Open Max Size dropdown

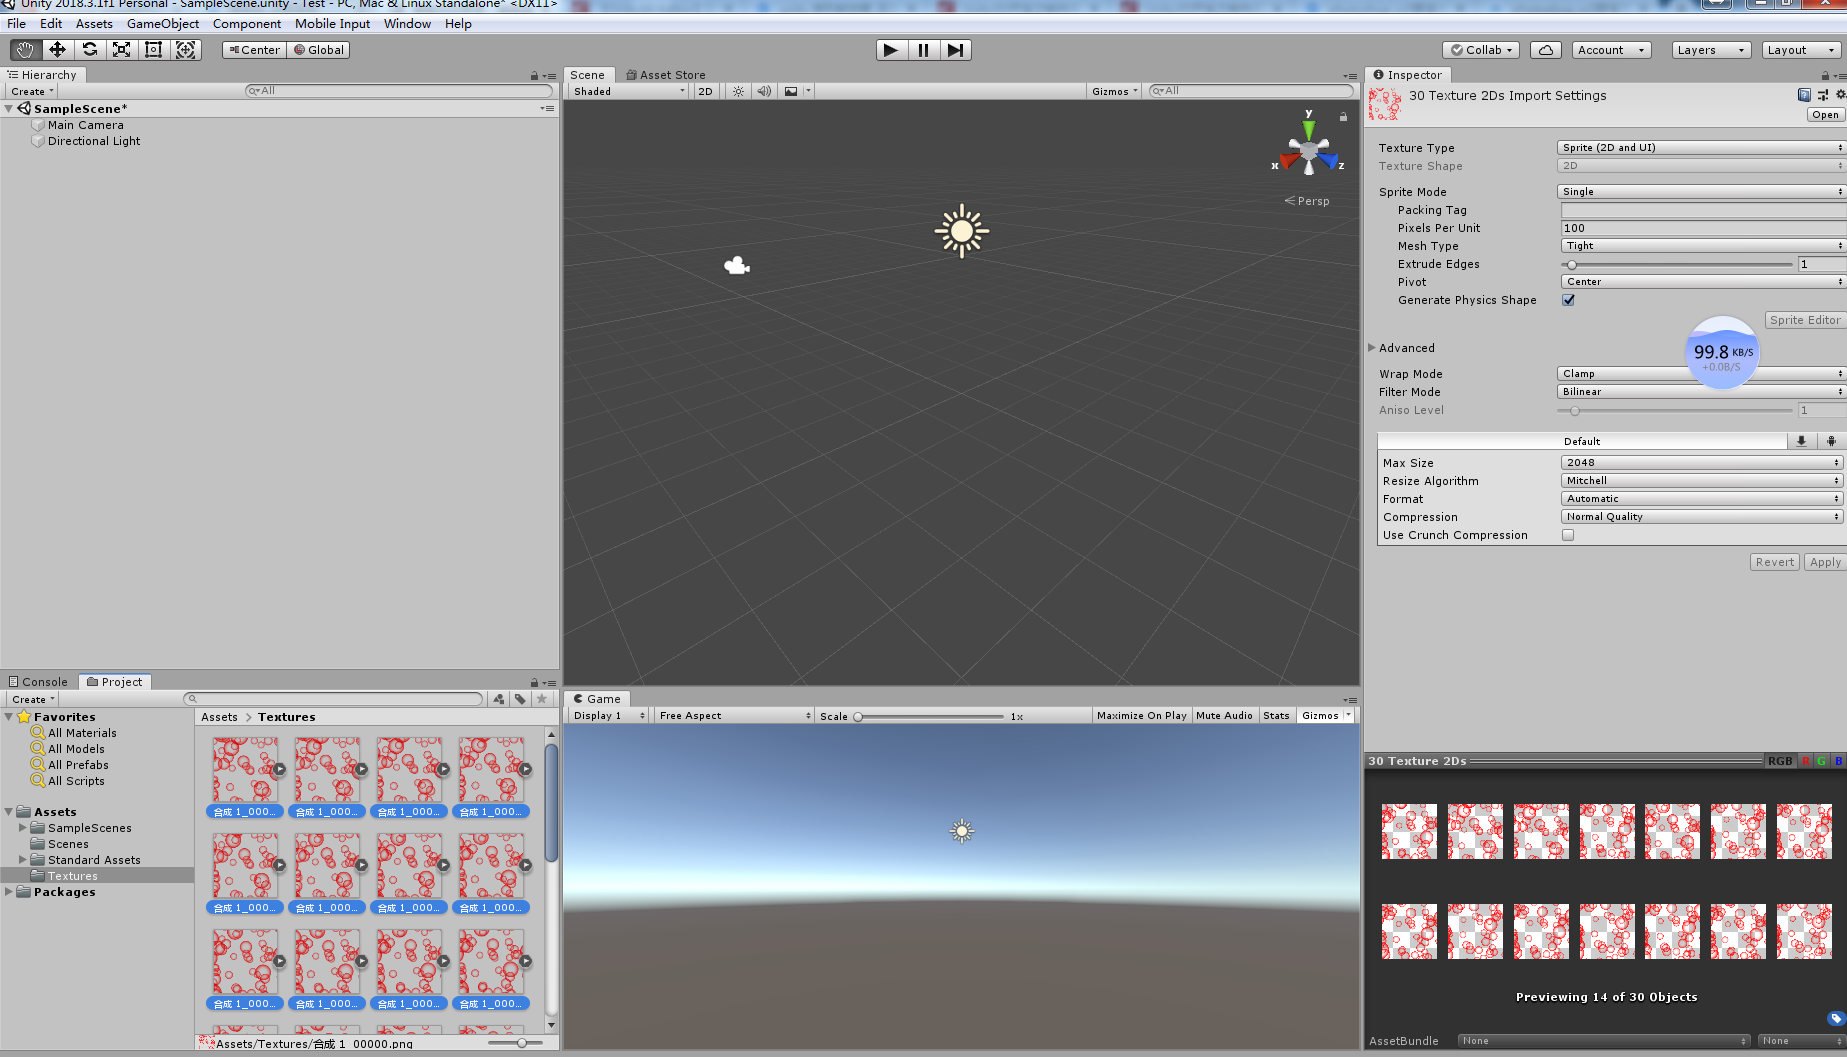[1702, 463]
